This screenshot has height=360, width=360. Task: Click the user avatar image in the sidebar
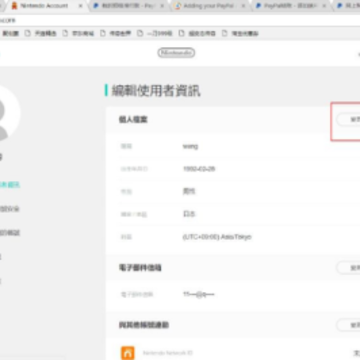(x=7, y=113)
